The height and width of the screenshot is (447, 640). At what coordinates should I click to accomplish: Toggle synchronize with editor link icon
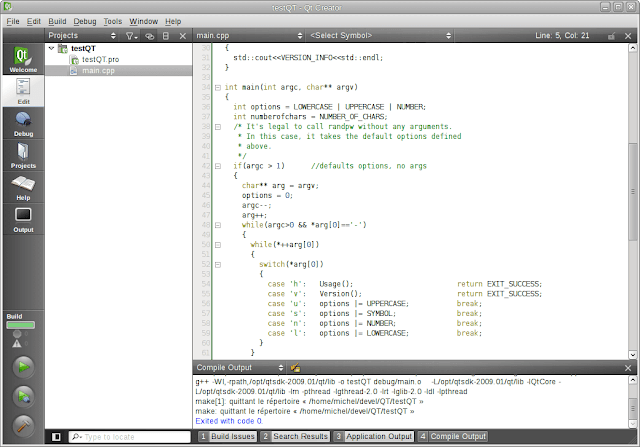coord(149,36)
